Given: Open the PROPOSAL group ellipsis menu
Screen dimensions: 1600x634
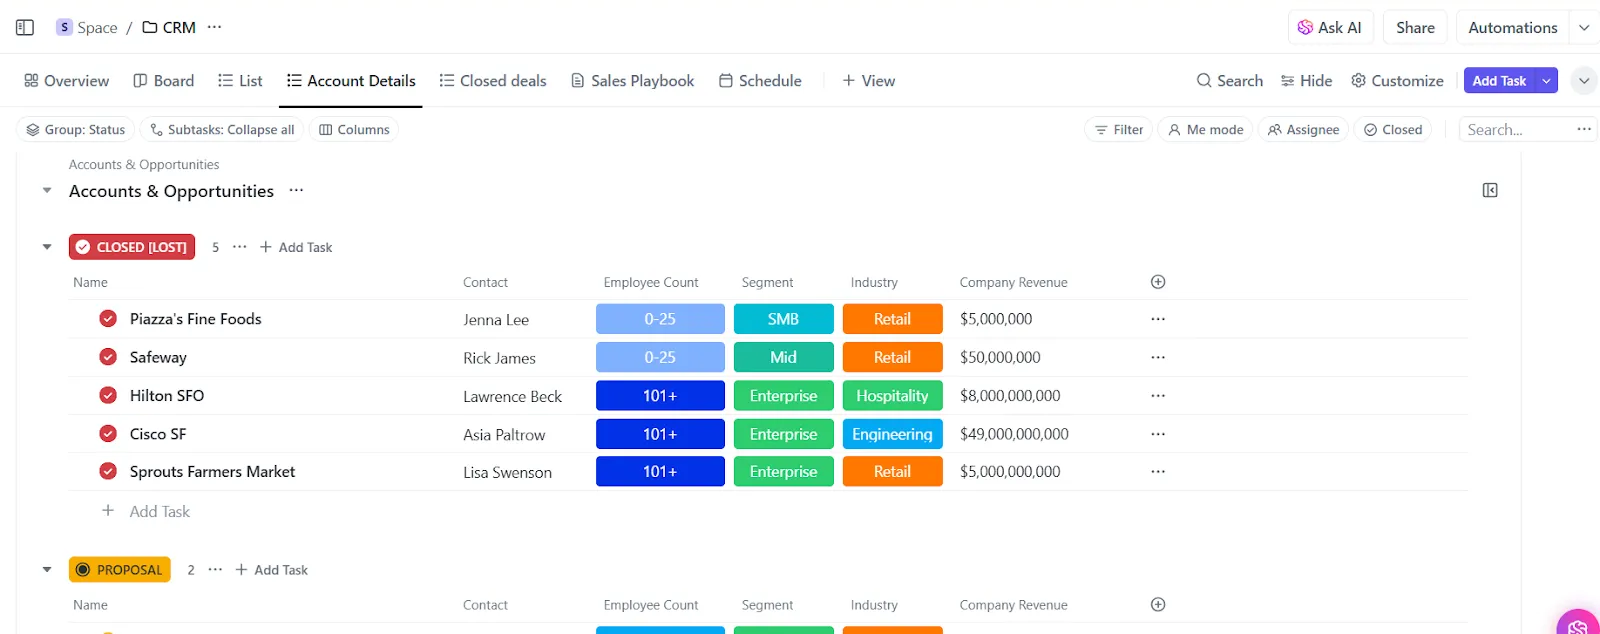Looking at the screenshot, I should tap(215, 569).
